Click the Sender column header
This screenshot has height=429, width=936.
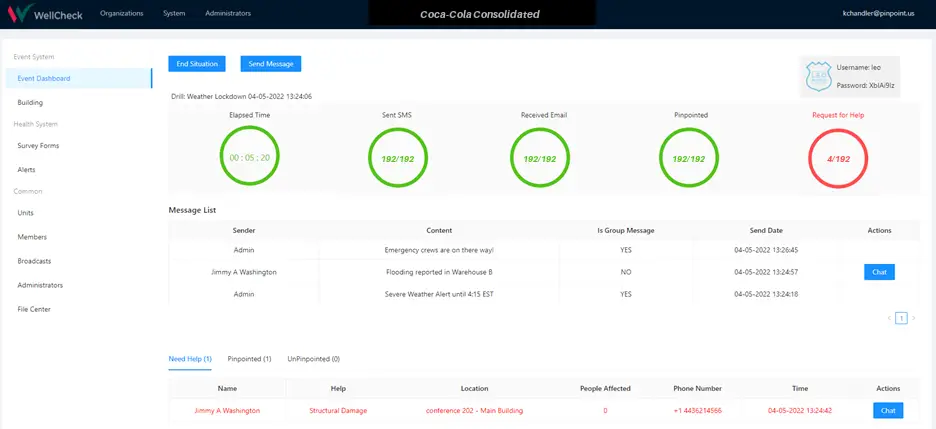click(244, 230)
